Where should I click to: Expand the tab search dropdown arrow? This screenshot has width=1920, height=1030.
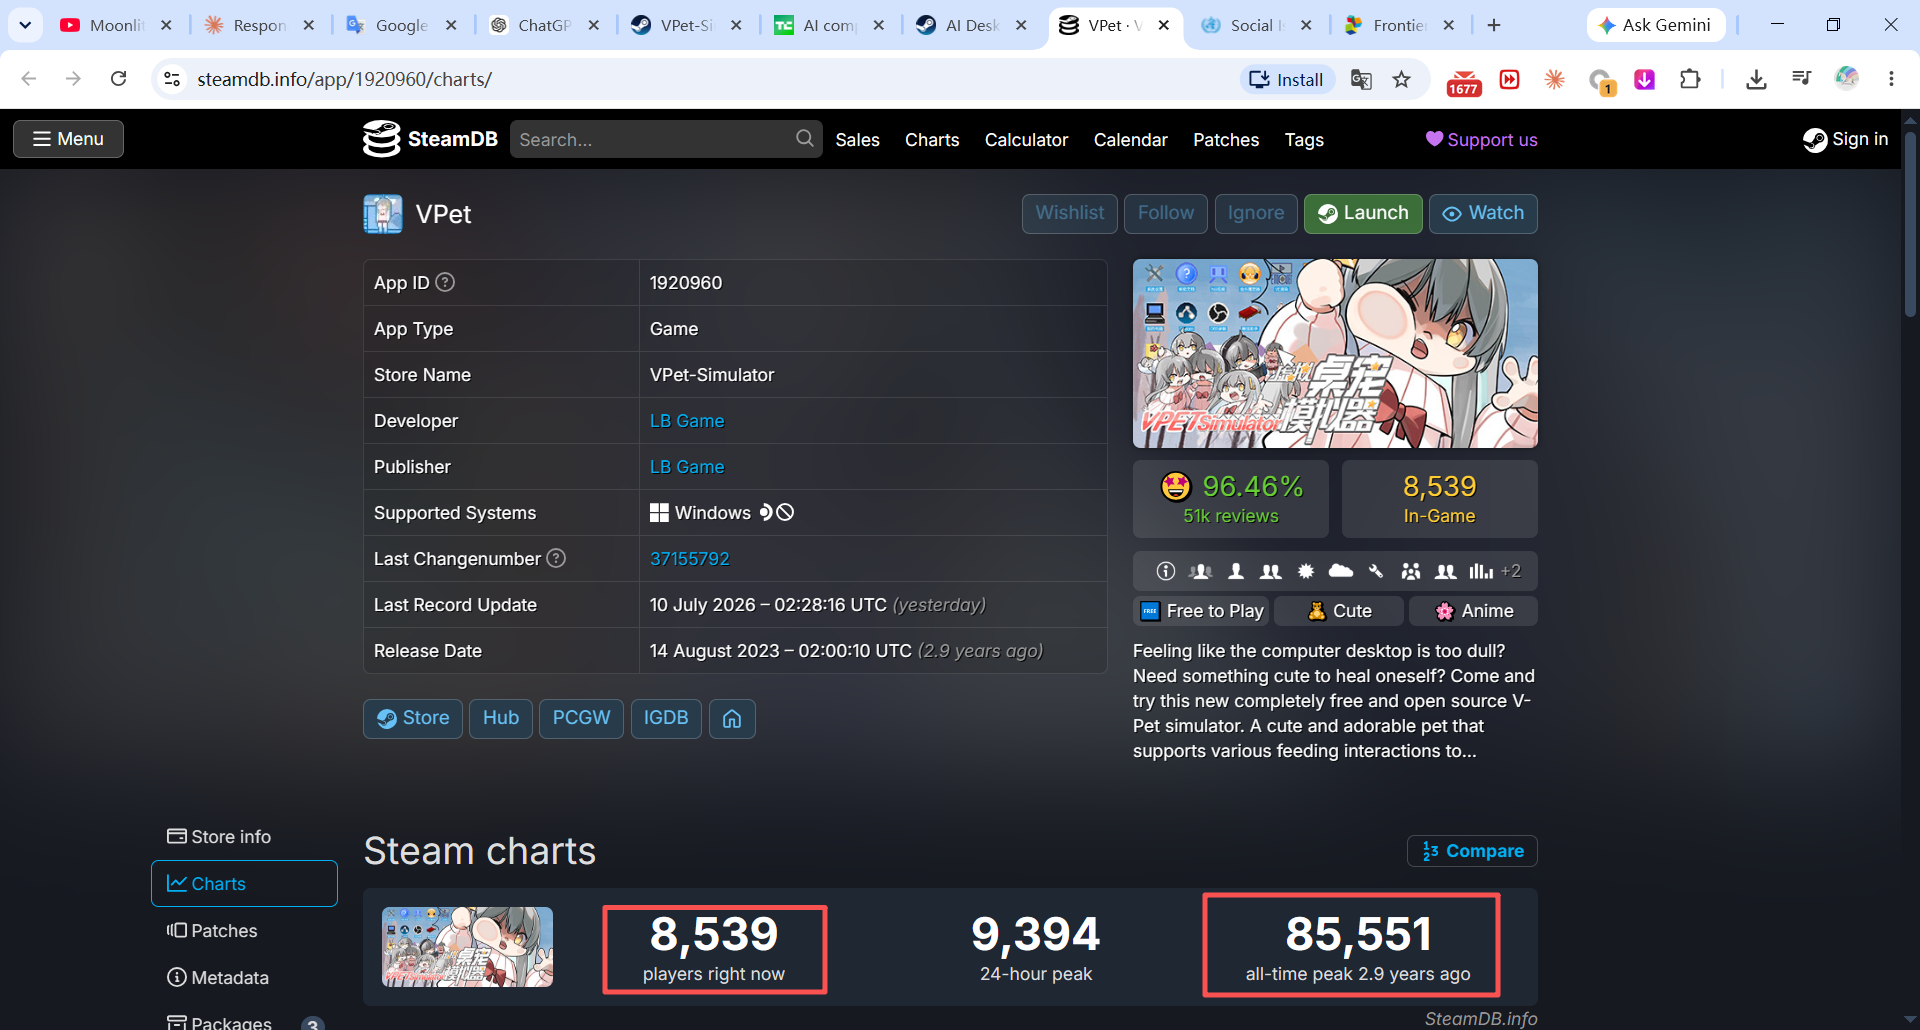[25, 25]
